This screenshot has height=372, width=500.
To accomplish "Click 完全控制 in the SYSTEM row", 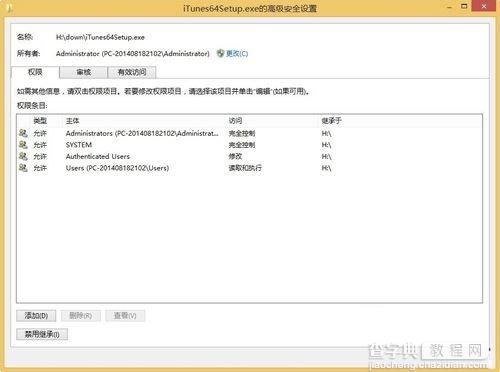I will [x=242, y=145].
